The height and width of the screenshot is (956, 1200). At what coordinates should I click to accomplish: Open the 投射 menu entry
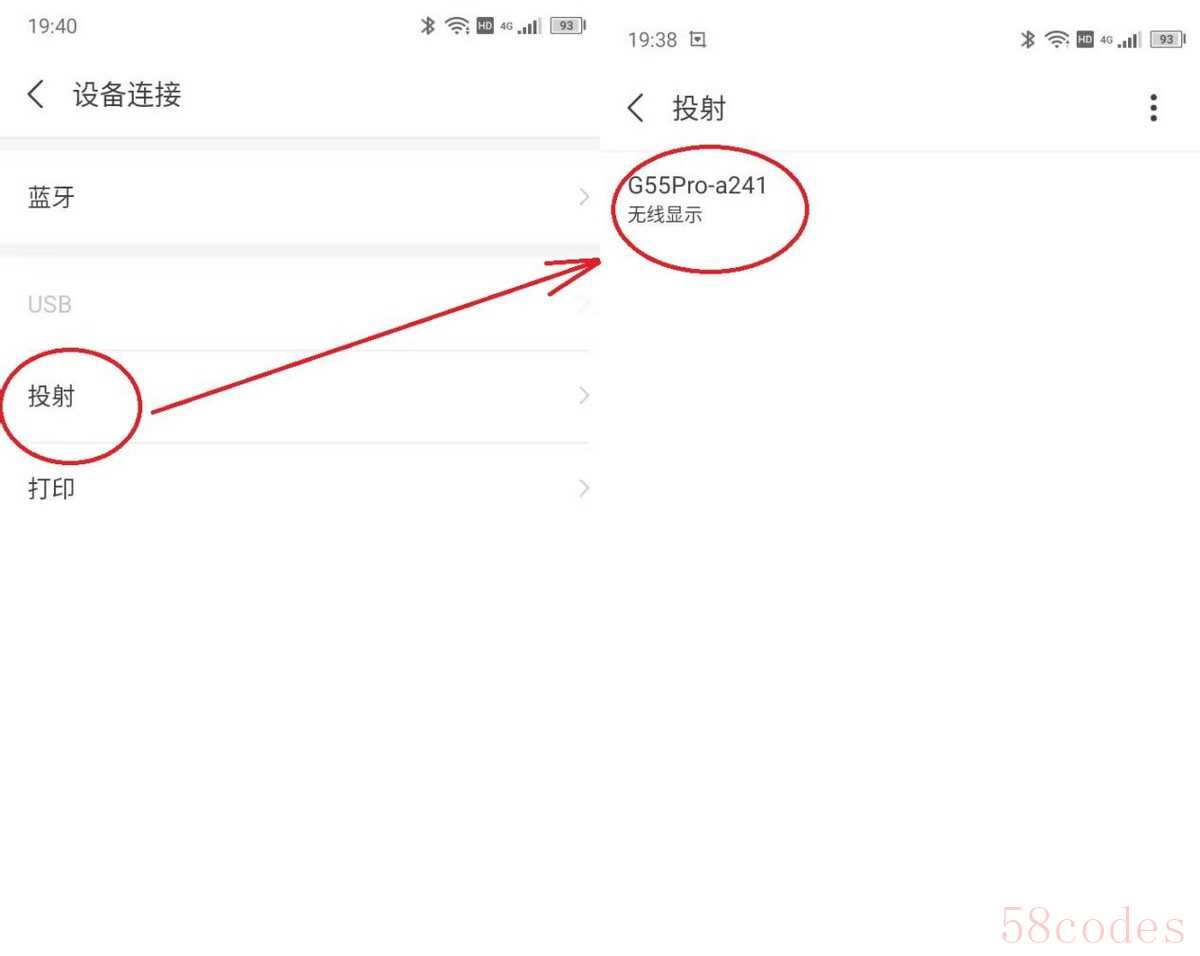click(x=300, y=397)
